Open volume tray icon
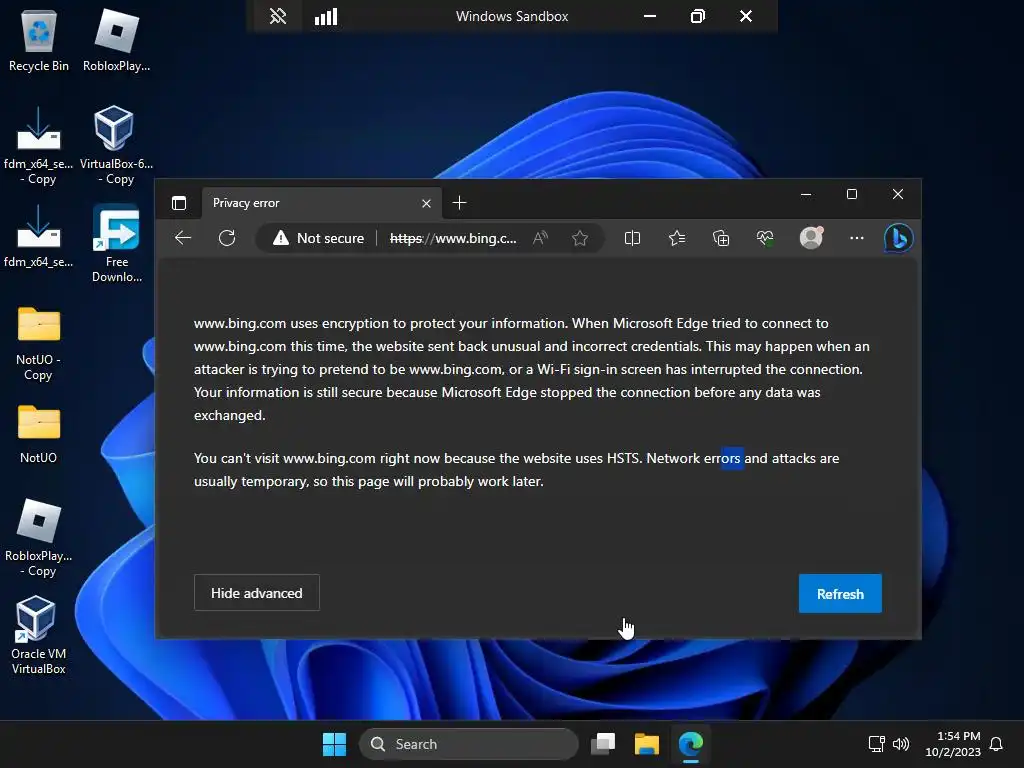This screenshot has width=1024, height=768. (x=901, y=744)
